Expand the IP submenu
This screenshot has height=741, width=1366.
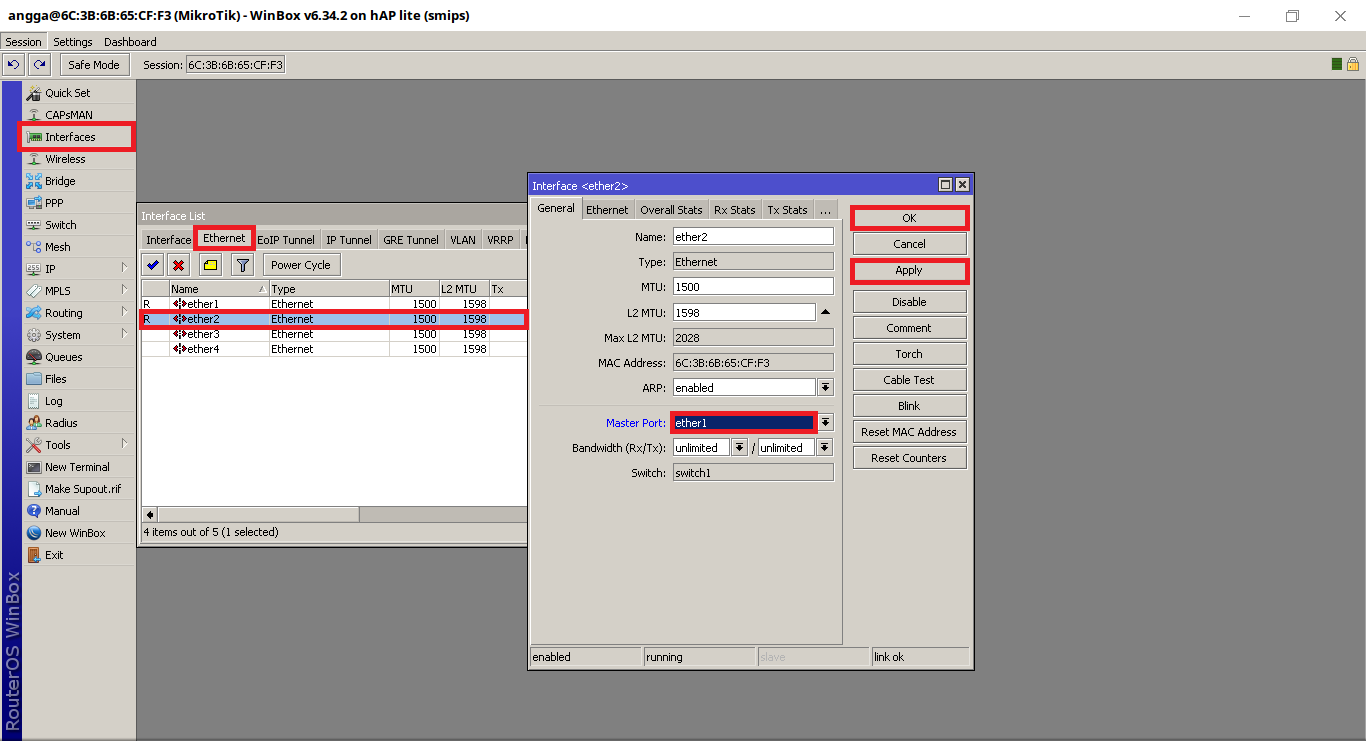[78, 269]
